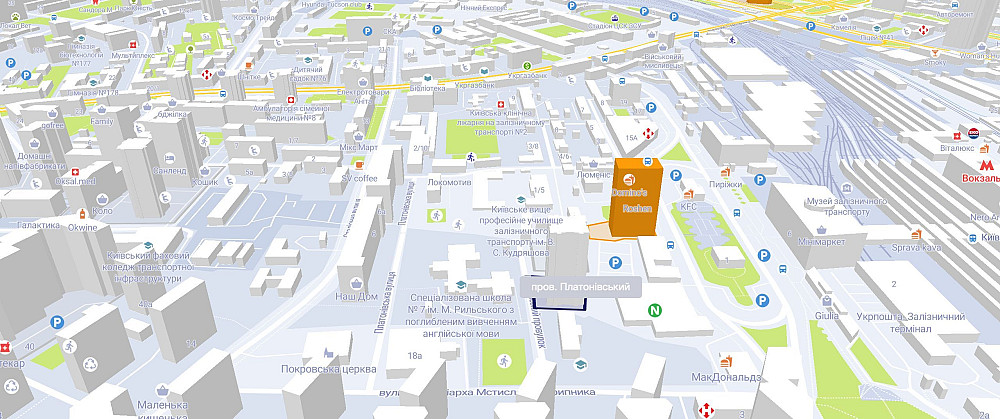1000x419 pixels.
Task: Click the пров. Платонівський street tooltip
Action: [x=579, y=288]
